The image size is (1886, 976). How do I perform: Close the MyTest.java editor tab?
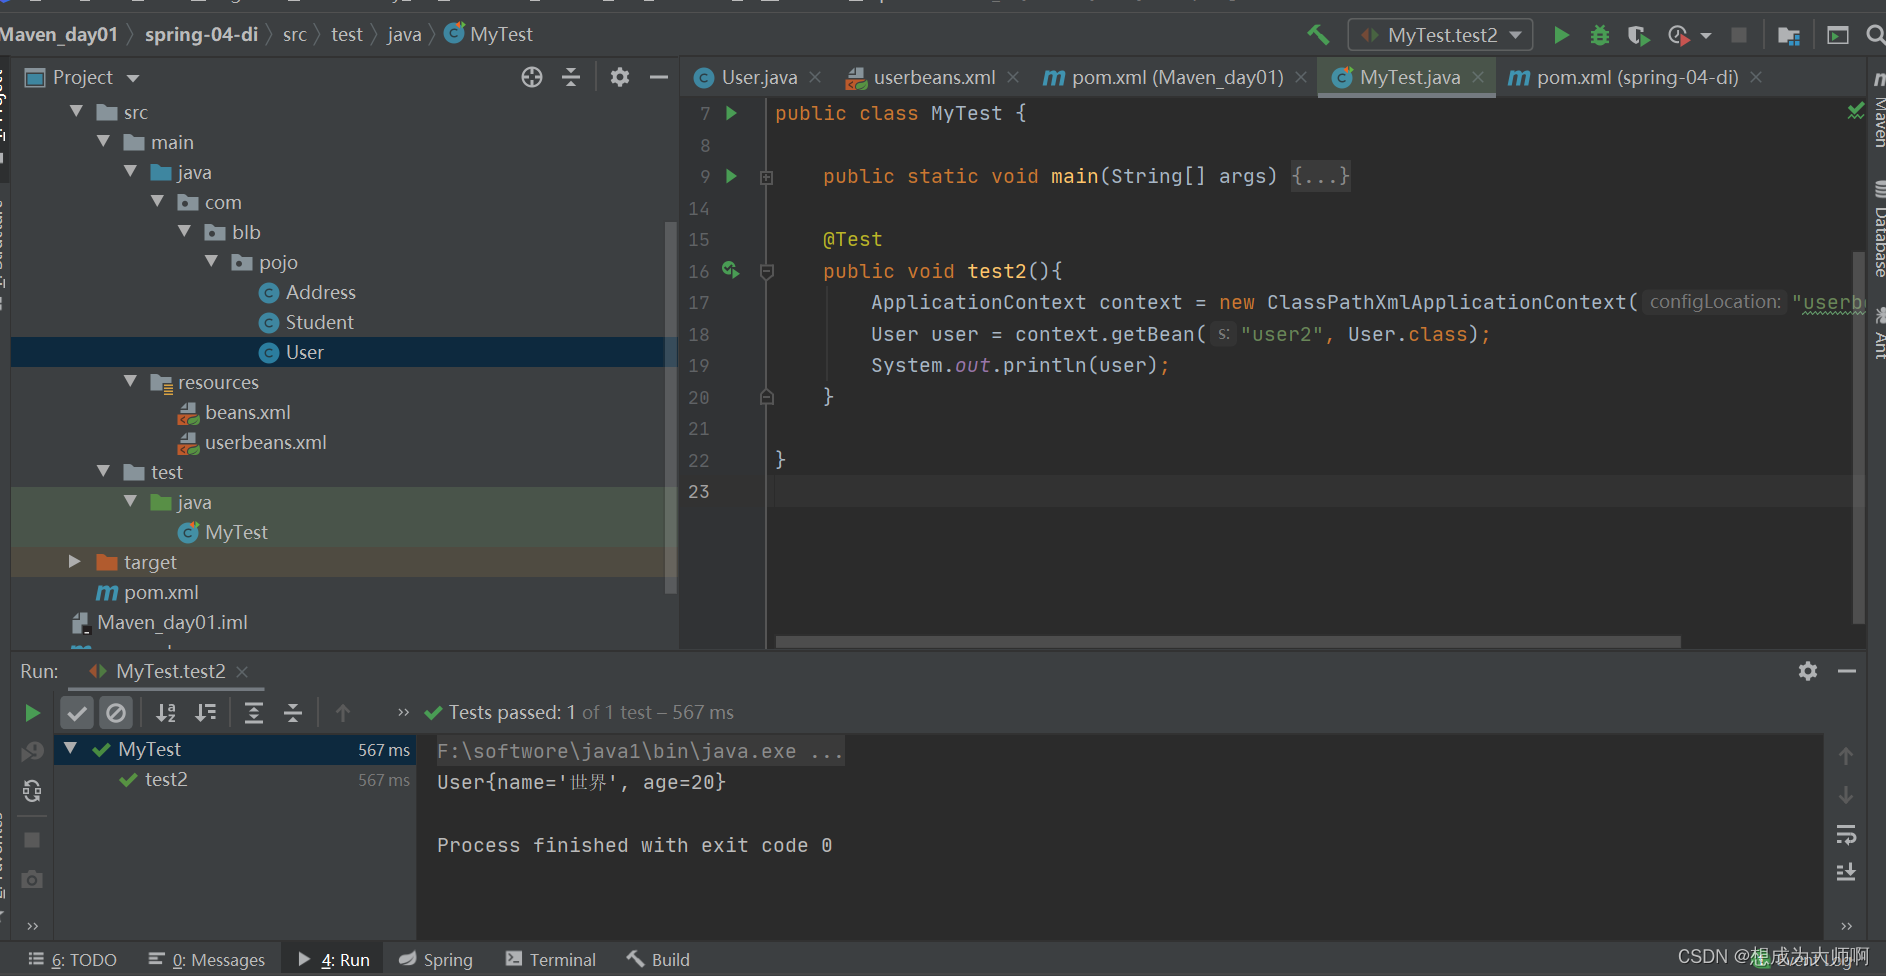click(1478, 77)
